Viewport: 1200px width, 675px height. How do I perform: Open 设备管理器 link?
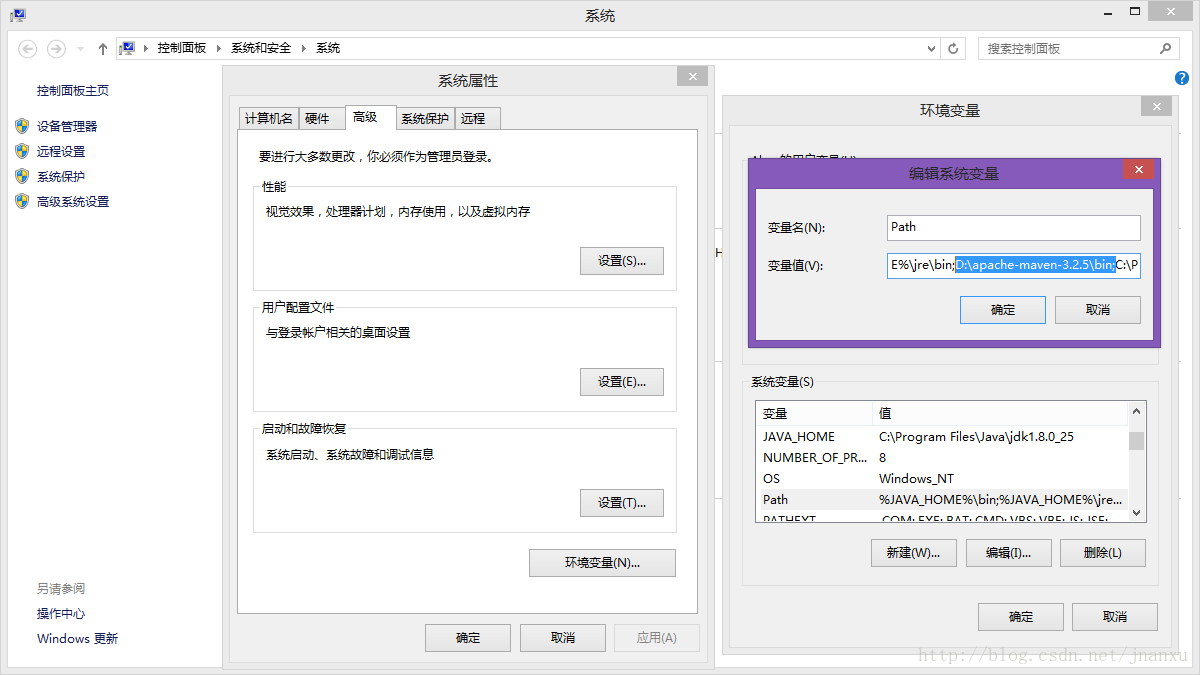pyautogui.click(x=67, y=126)
